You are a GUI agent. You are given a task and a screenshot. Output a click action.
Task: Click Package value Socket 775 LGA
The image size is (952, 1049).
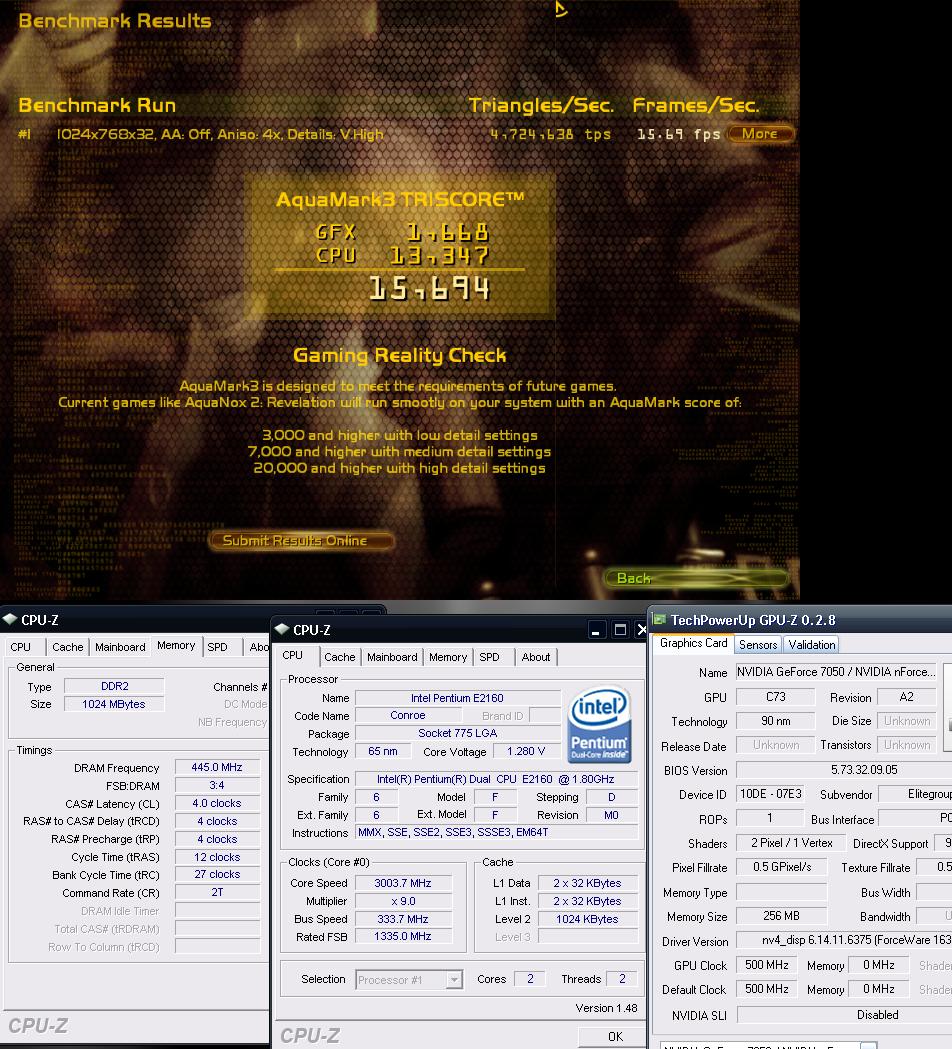point(457,733)
